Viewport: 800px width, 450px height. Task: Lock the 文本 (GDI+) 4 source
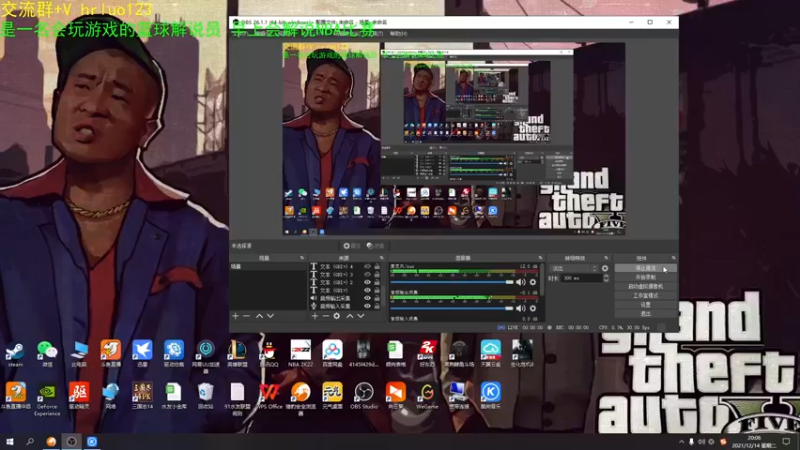(377, 267)
